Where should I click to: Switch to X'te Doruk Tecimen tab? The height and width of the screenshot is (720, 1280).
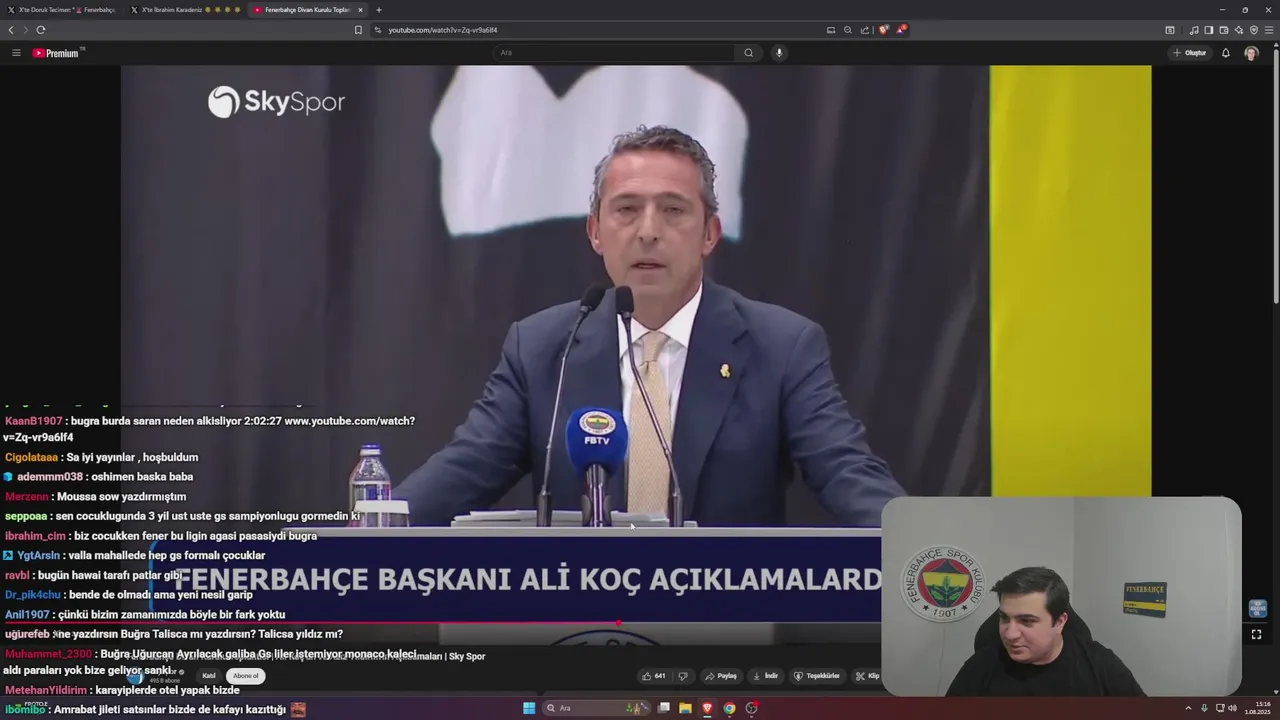(x=64, y=10)
